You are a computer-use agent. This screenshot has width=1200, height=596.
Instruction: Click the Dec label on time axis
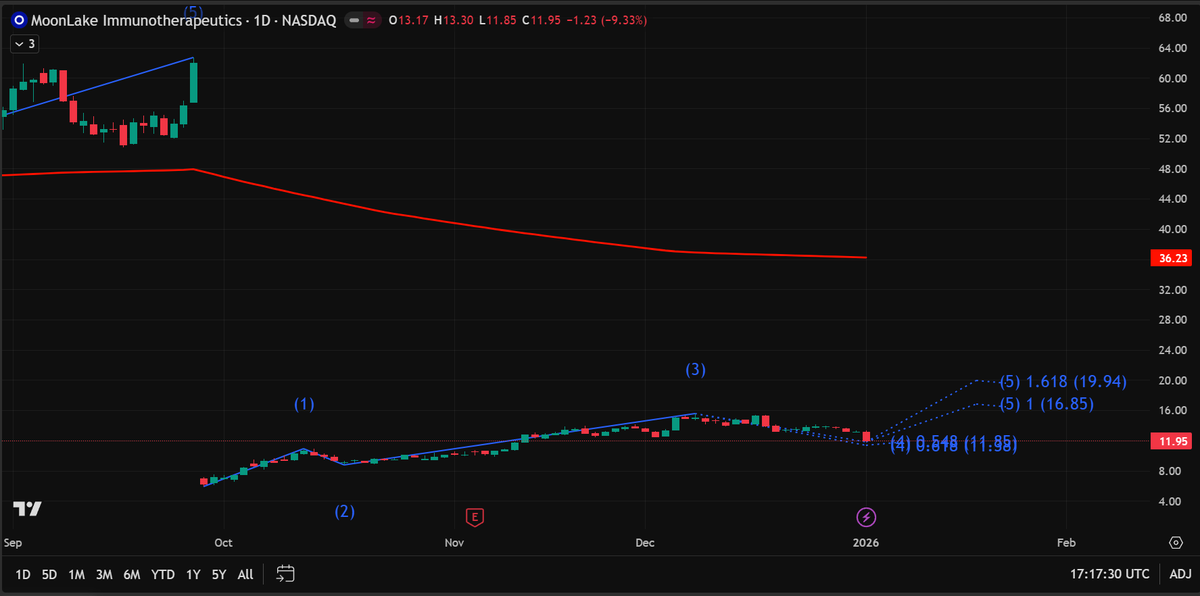(645, 543)
